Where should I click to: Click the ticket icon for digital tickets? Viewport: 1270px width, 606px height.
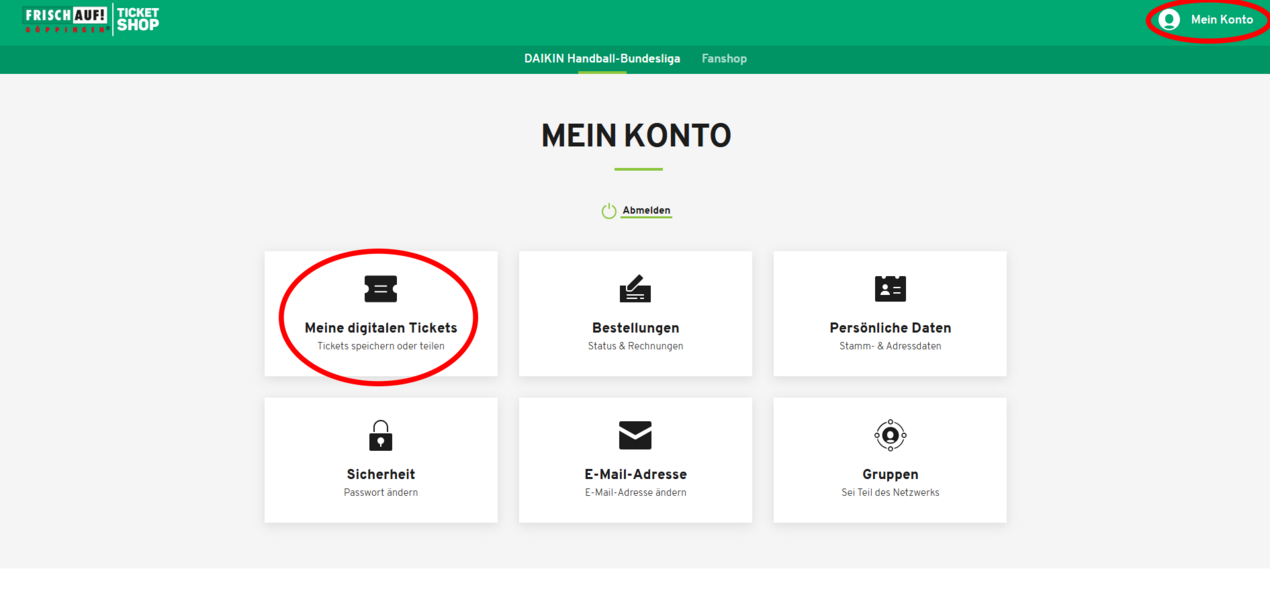point(381,289)
